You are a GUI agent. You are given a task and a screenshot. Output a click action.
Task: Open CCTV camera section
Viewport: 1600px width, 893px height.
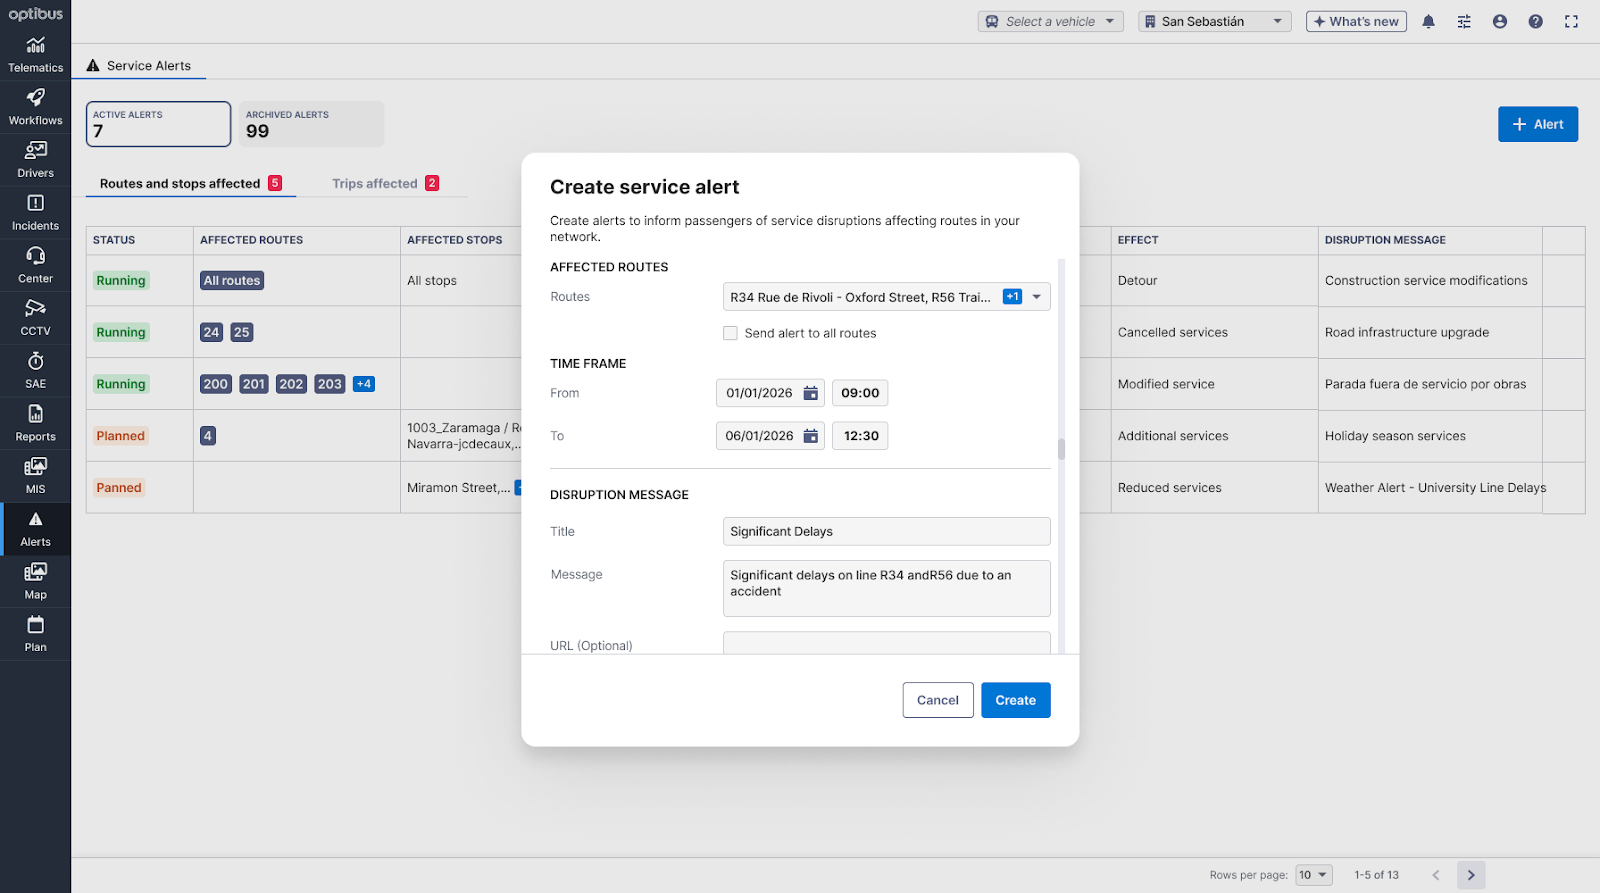pyautogui.click(x=35, y=317)
